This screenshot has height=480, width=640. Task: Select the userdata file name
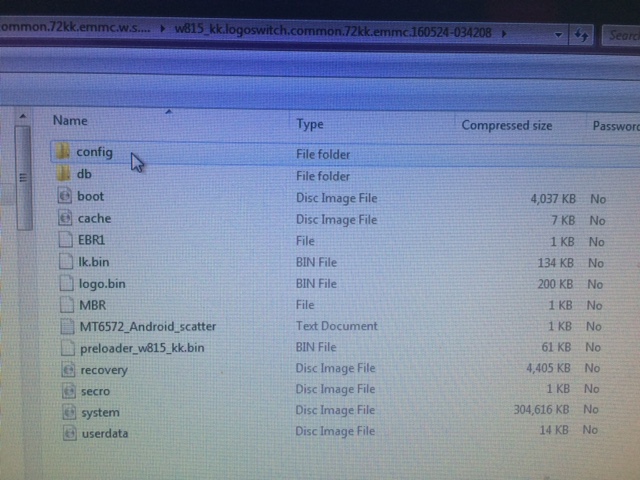[105, 433]
